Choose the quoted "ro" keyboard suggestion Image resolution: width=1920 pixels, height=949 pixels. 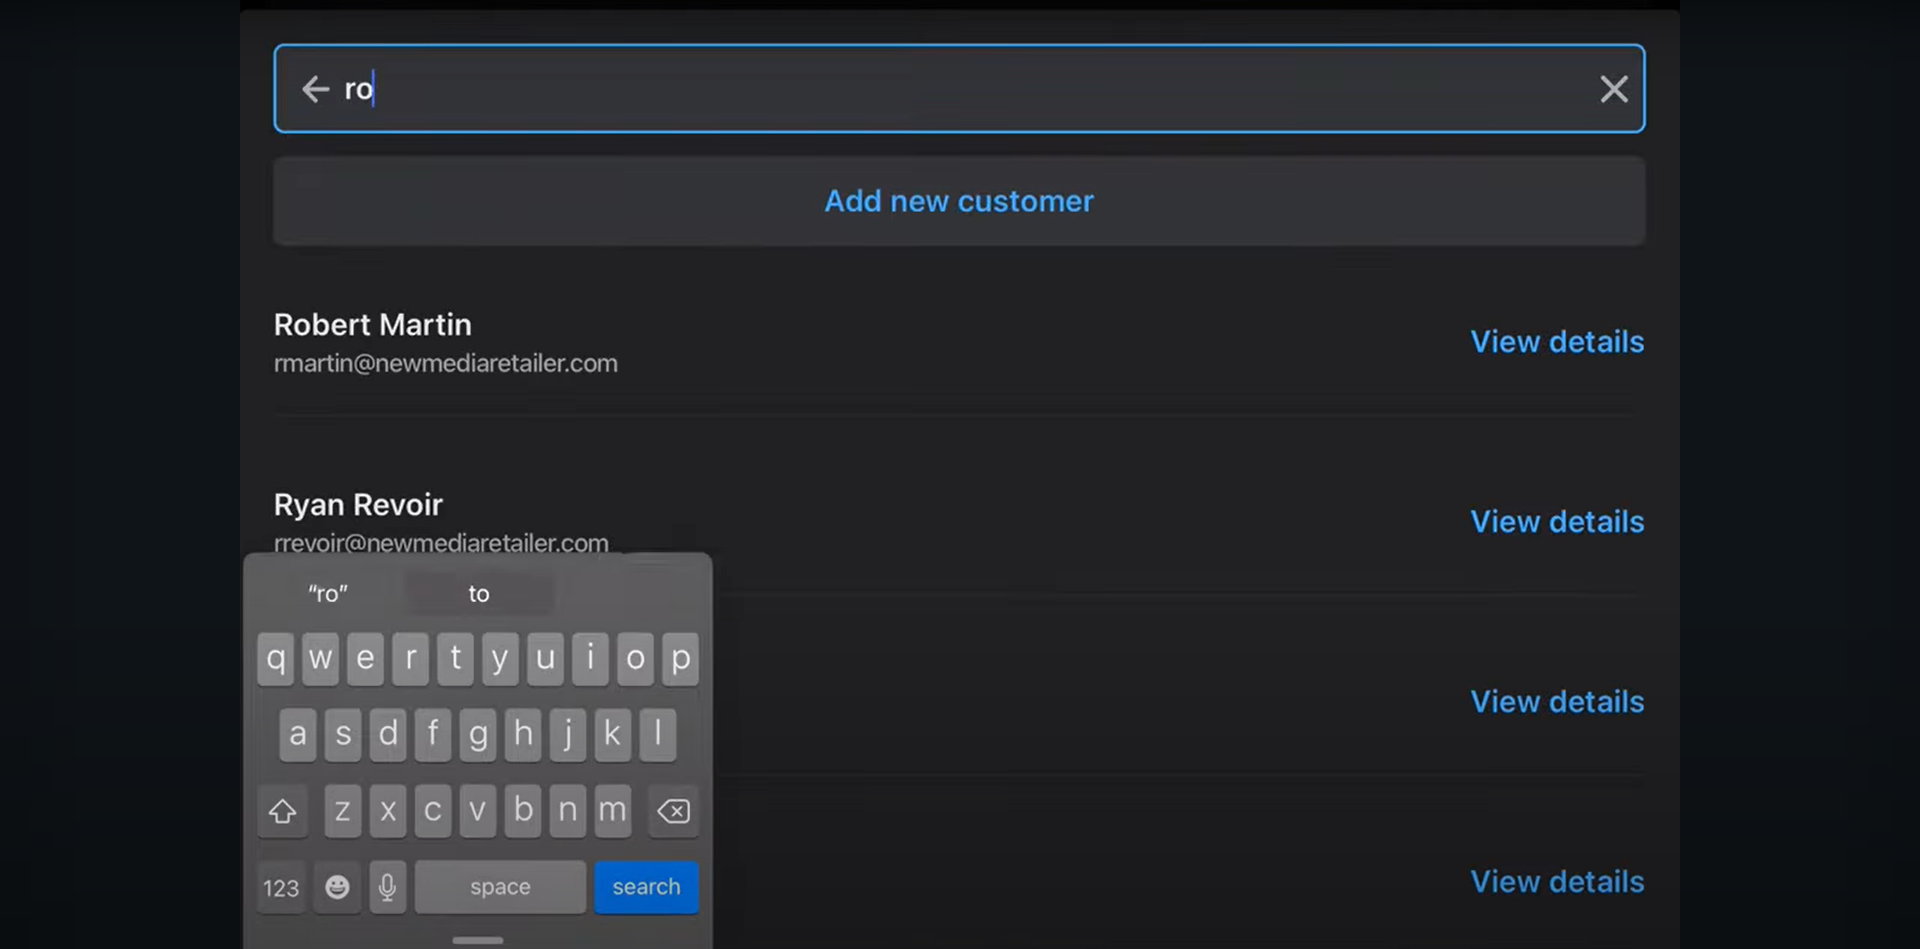tap(328, 594)
